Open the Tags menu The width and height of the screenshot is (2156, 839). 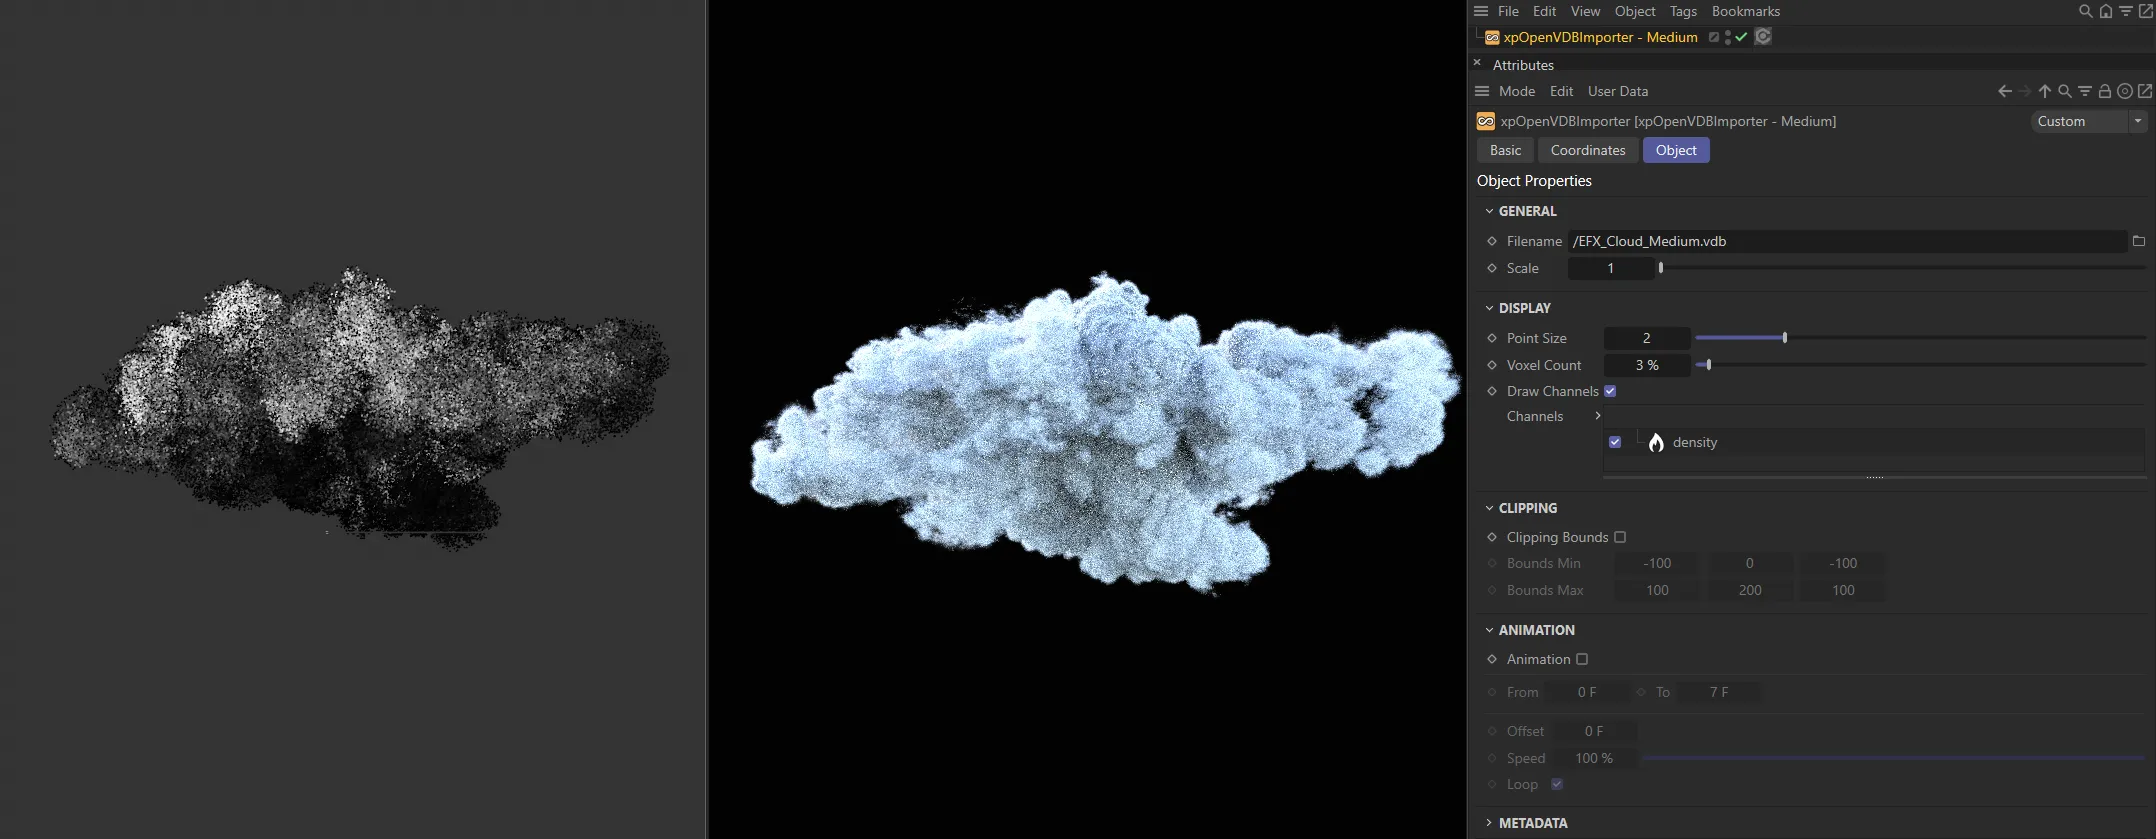(x=1683, y=11)
